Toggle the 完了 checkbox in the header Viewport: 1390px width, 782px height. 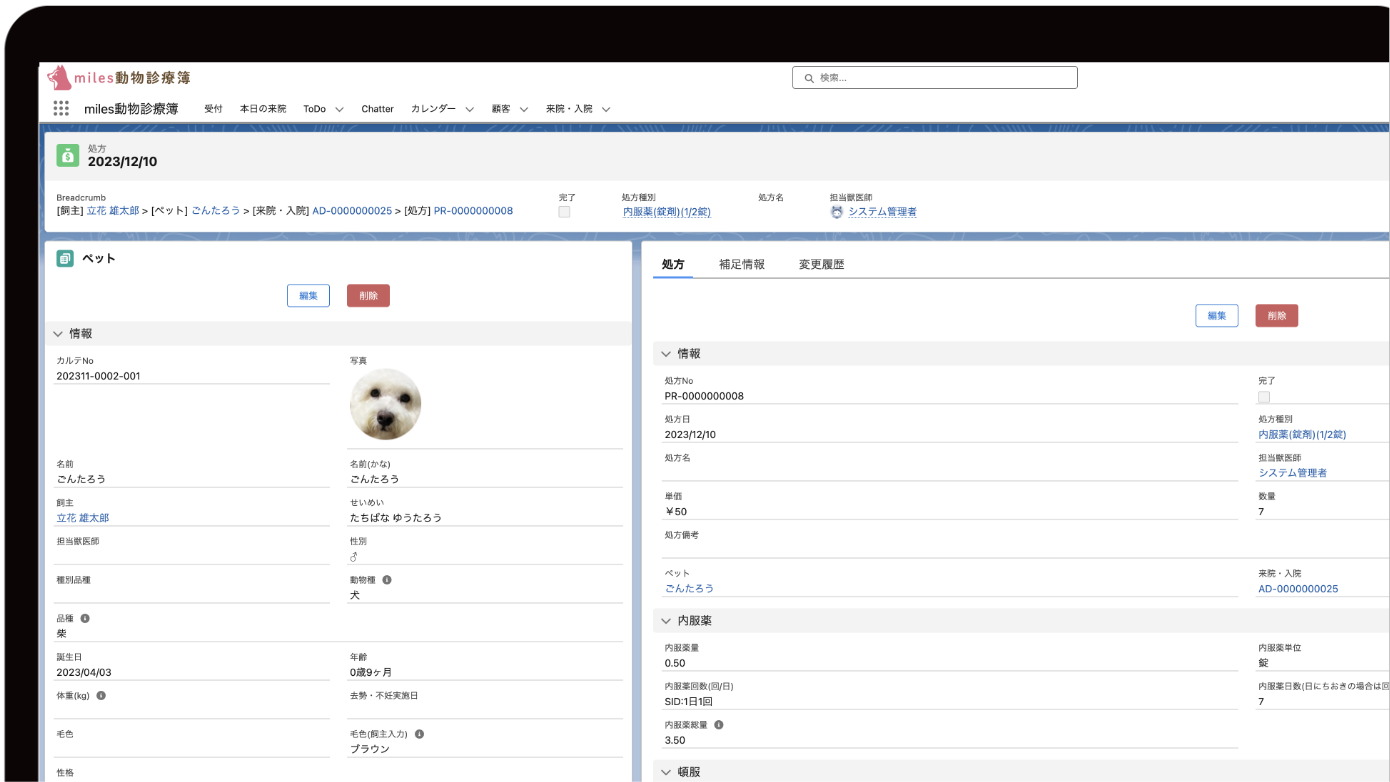click(564, 212)
